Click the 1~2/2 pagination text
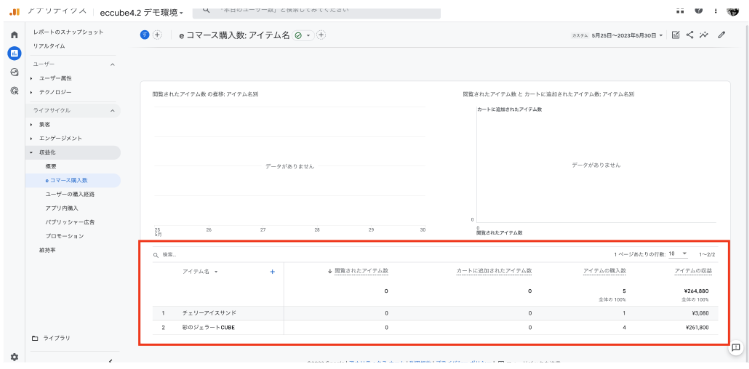Screen dimensions: 749x369 [x=707, y=254]
